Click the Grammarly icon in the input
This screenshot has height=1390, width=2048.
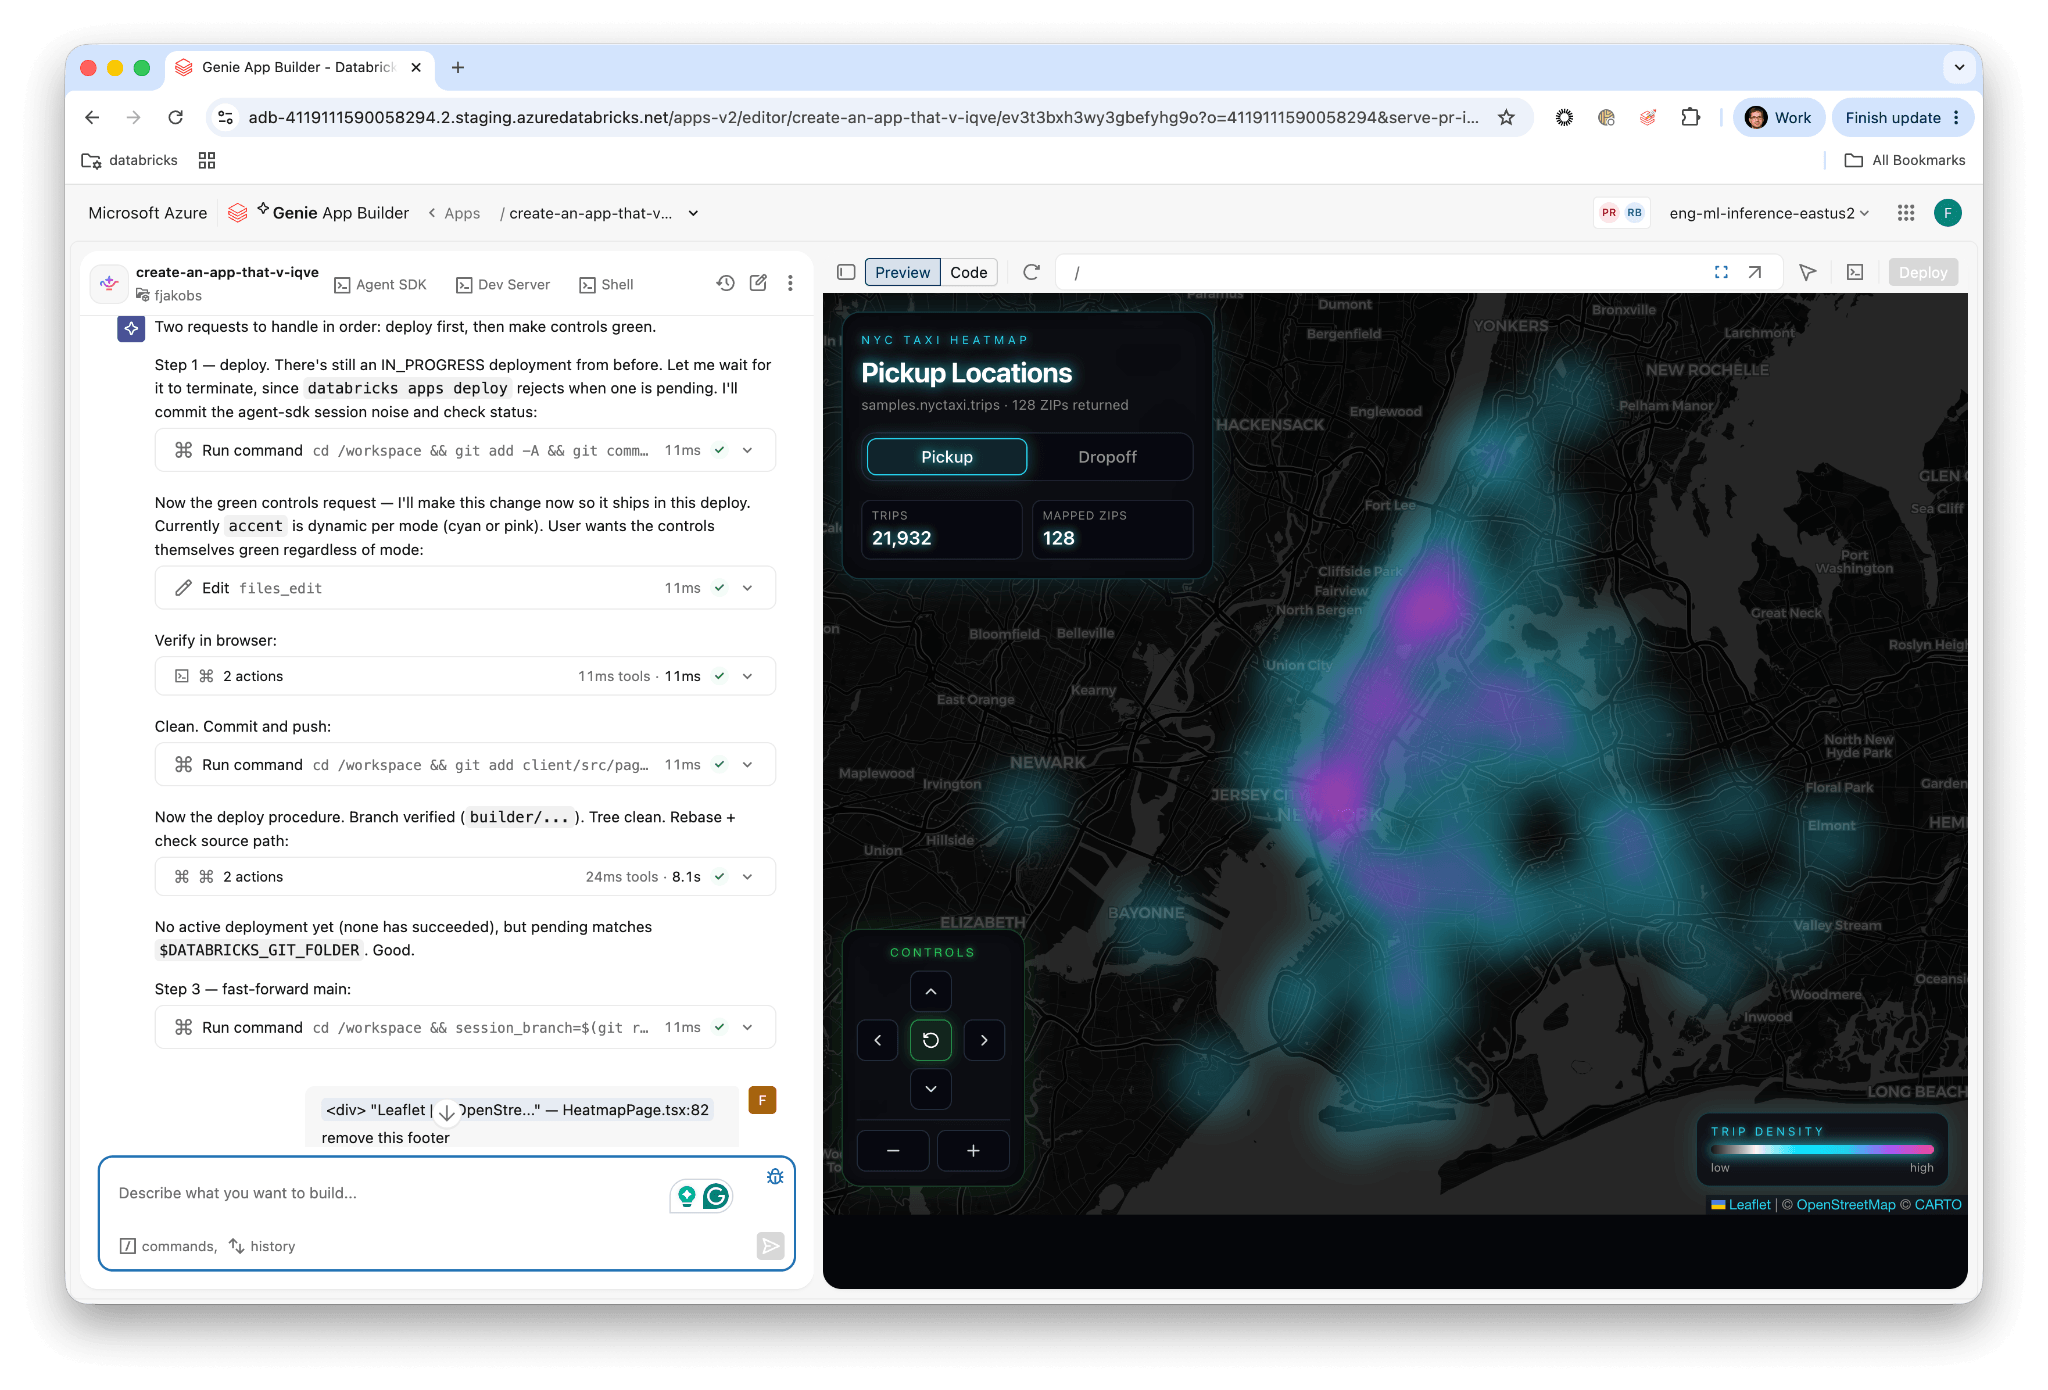(716, 1196)
